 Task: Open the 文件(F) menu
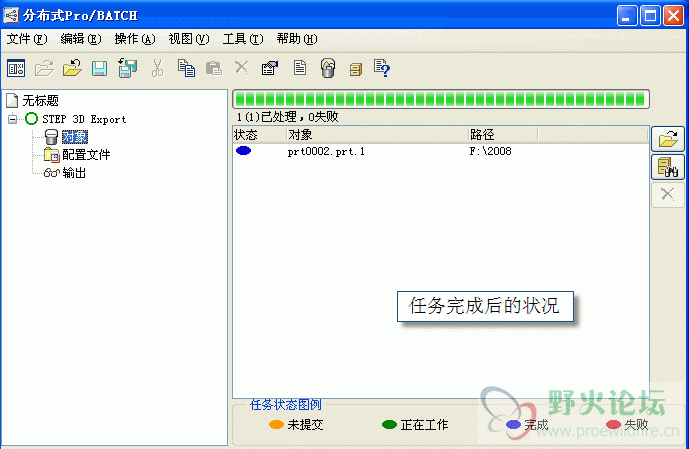coord(27,39)
